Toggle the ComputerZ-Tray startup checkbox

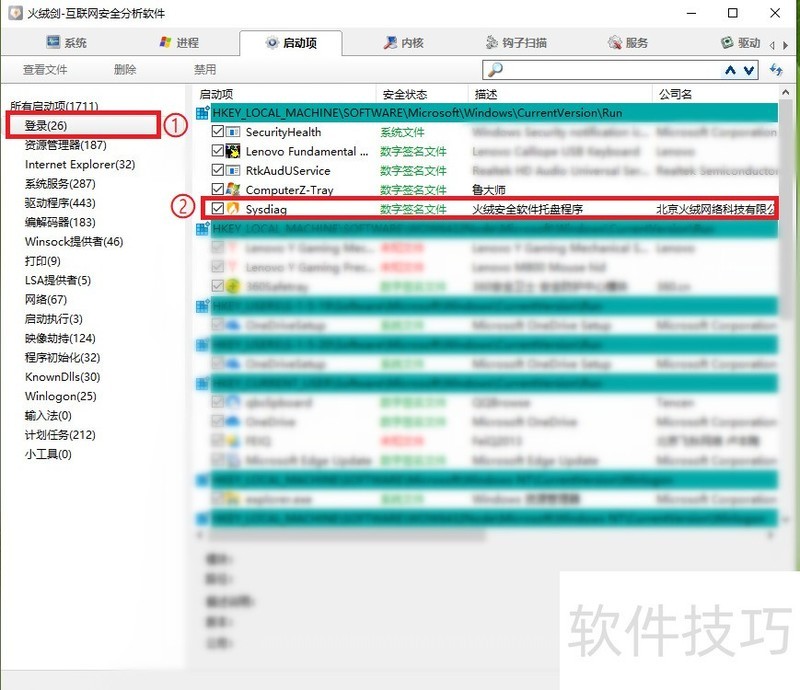[217, 189]
